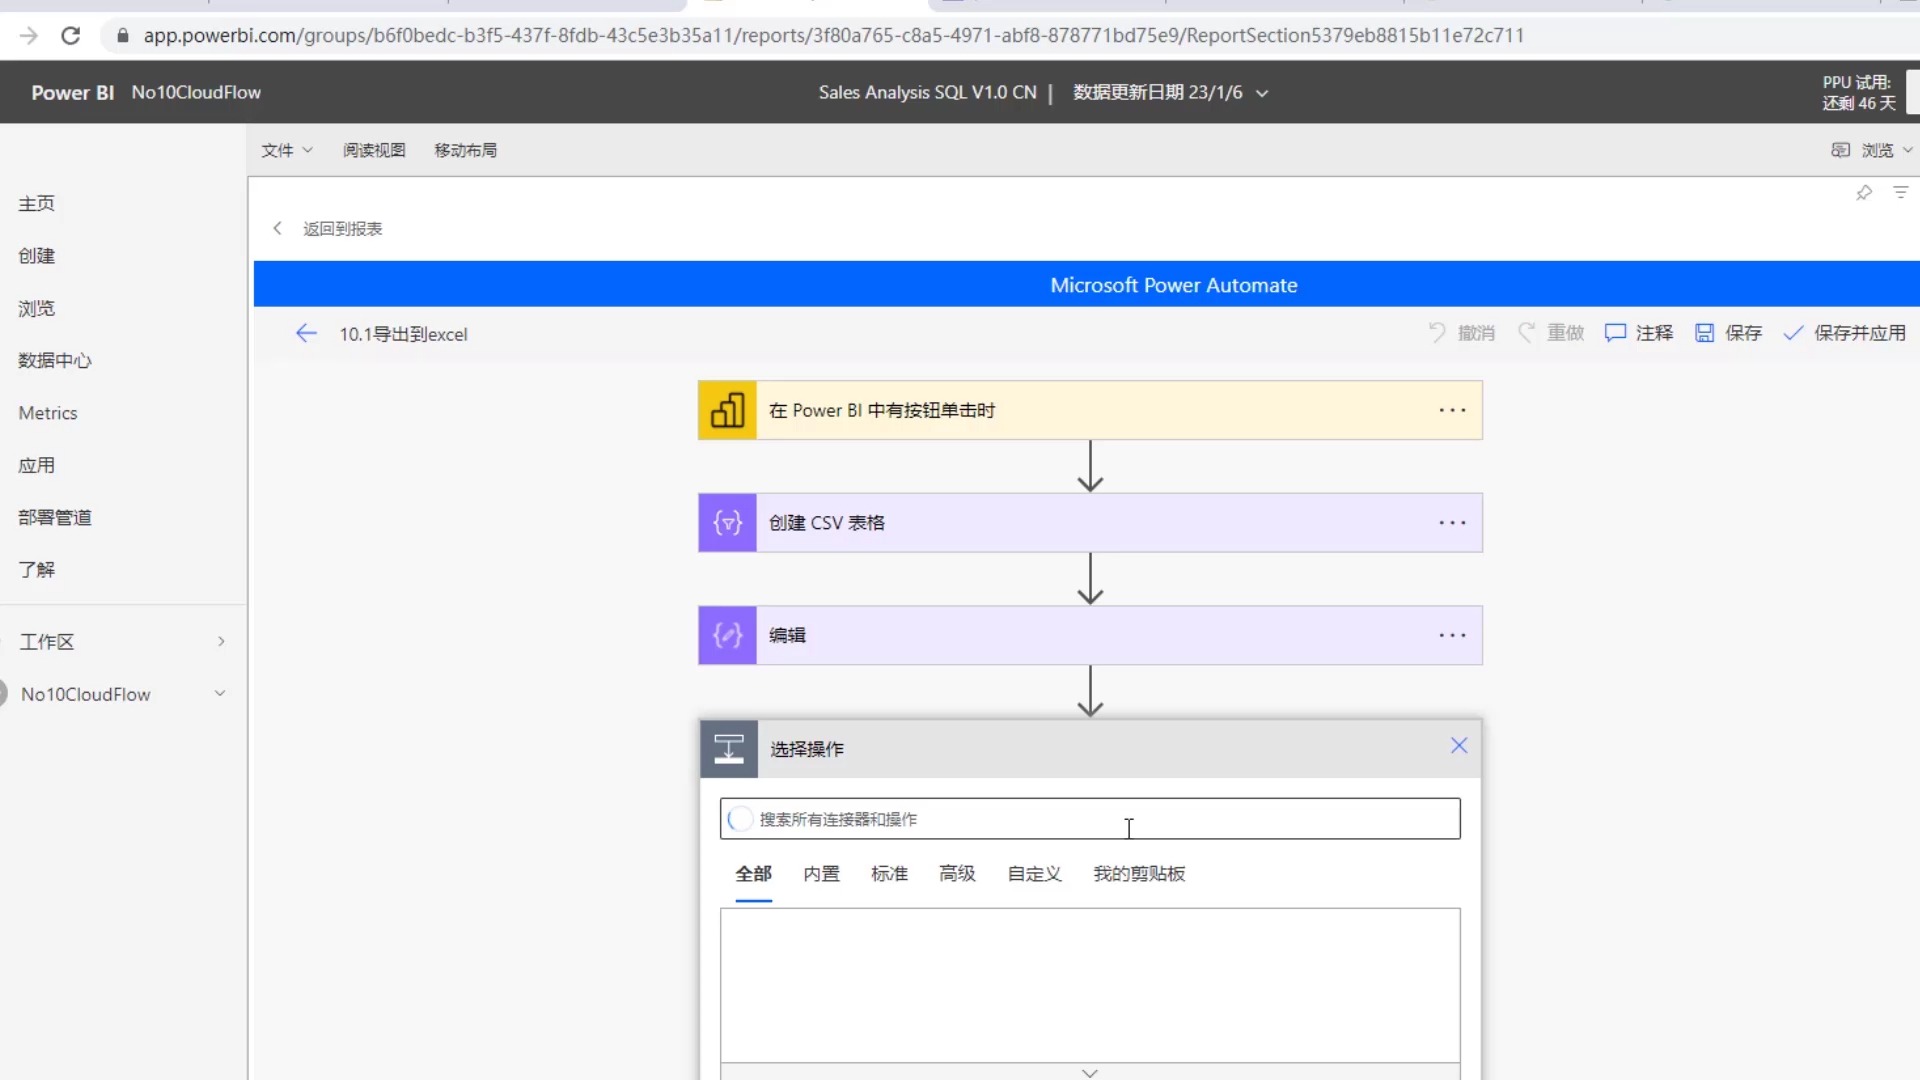Click 返回到报表 link

click(x=342, y=229)
